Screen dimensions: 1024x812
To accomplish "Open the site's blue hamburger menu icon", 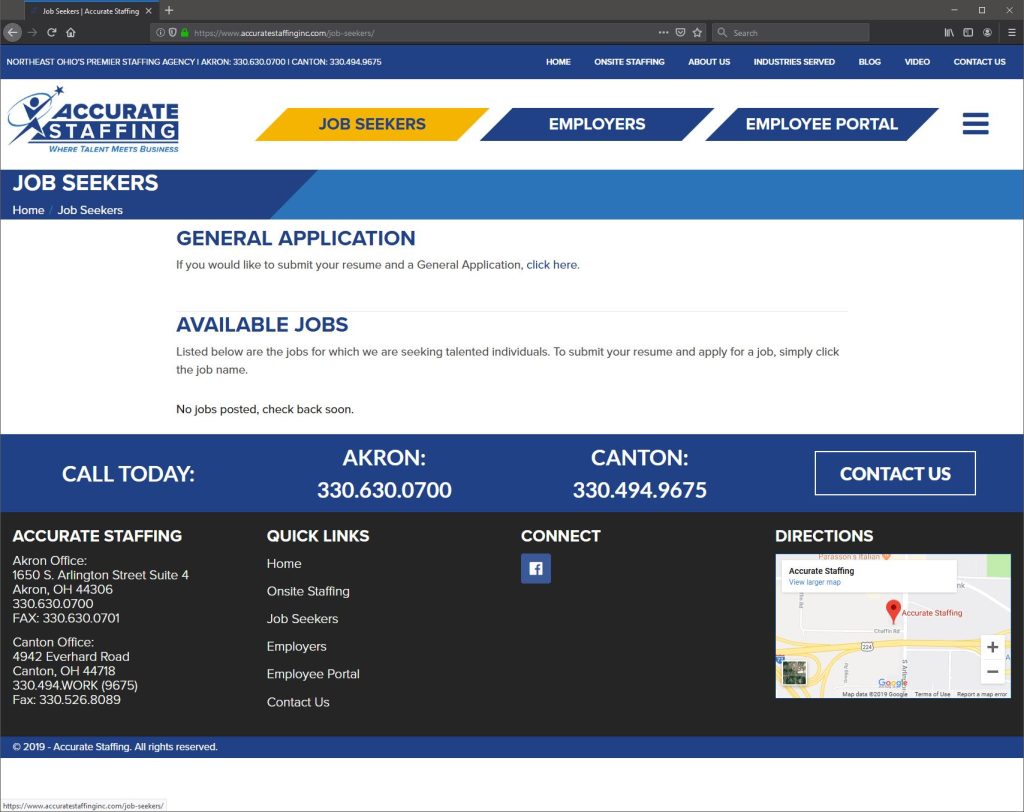I will 976,123.
